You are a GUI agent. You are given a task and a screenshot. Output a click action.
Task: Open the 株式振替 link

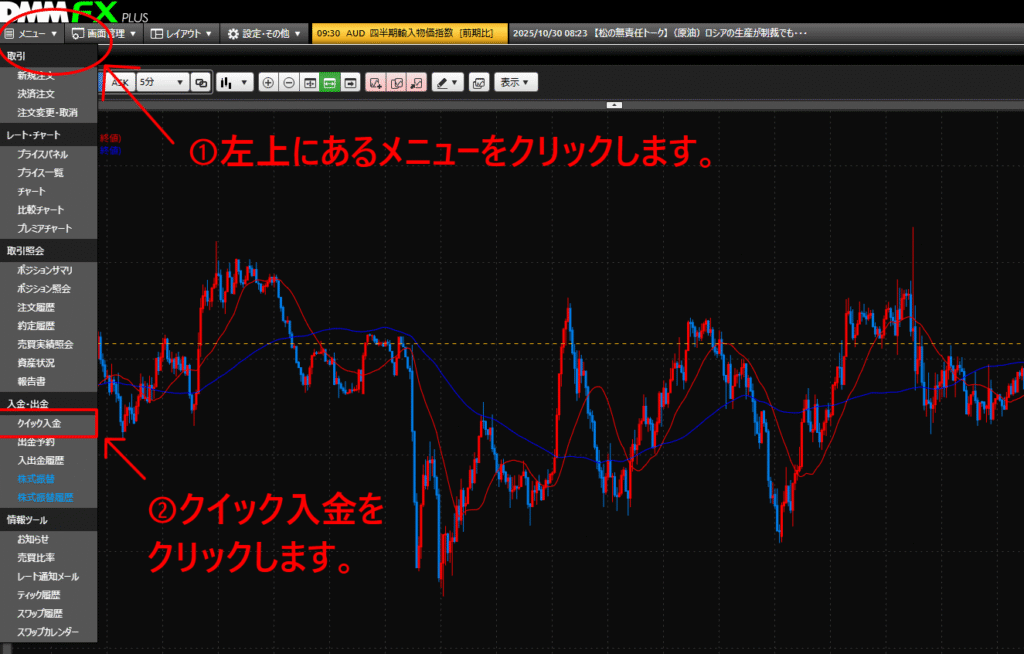click(38, 479)
